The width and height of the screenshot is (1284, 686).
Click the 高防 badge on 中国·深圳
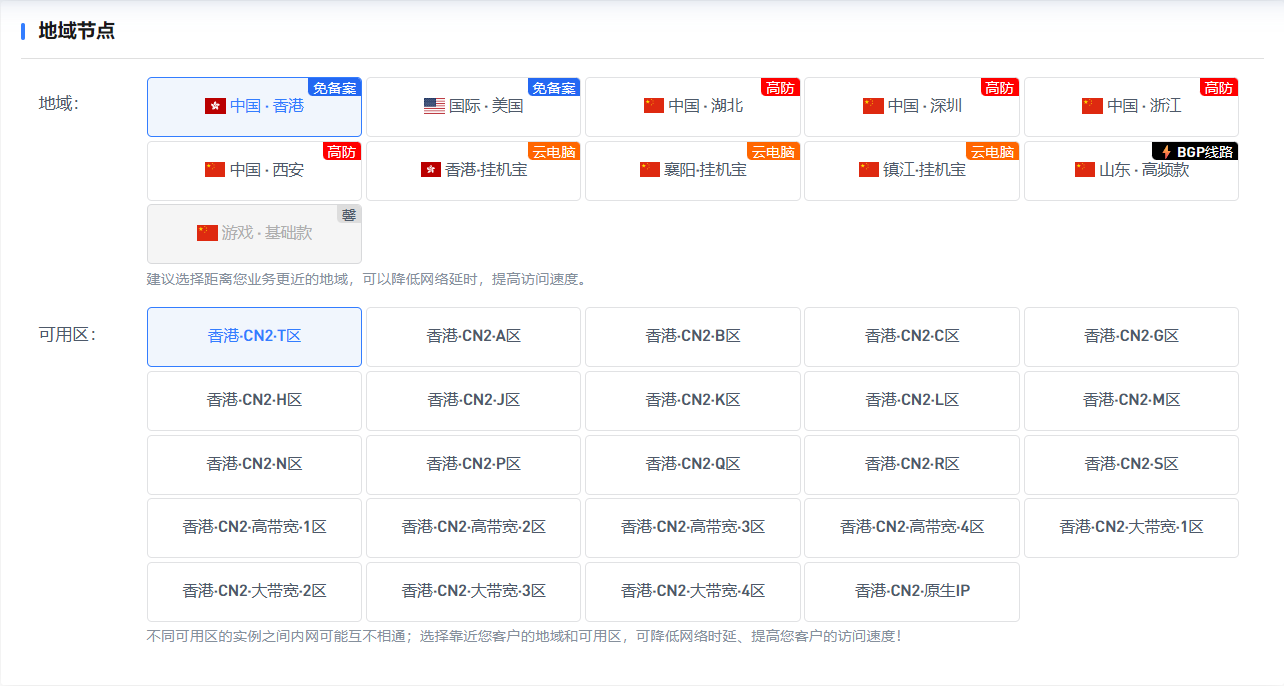point(1000,87)
